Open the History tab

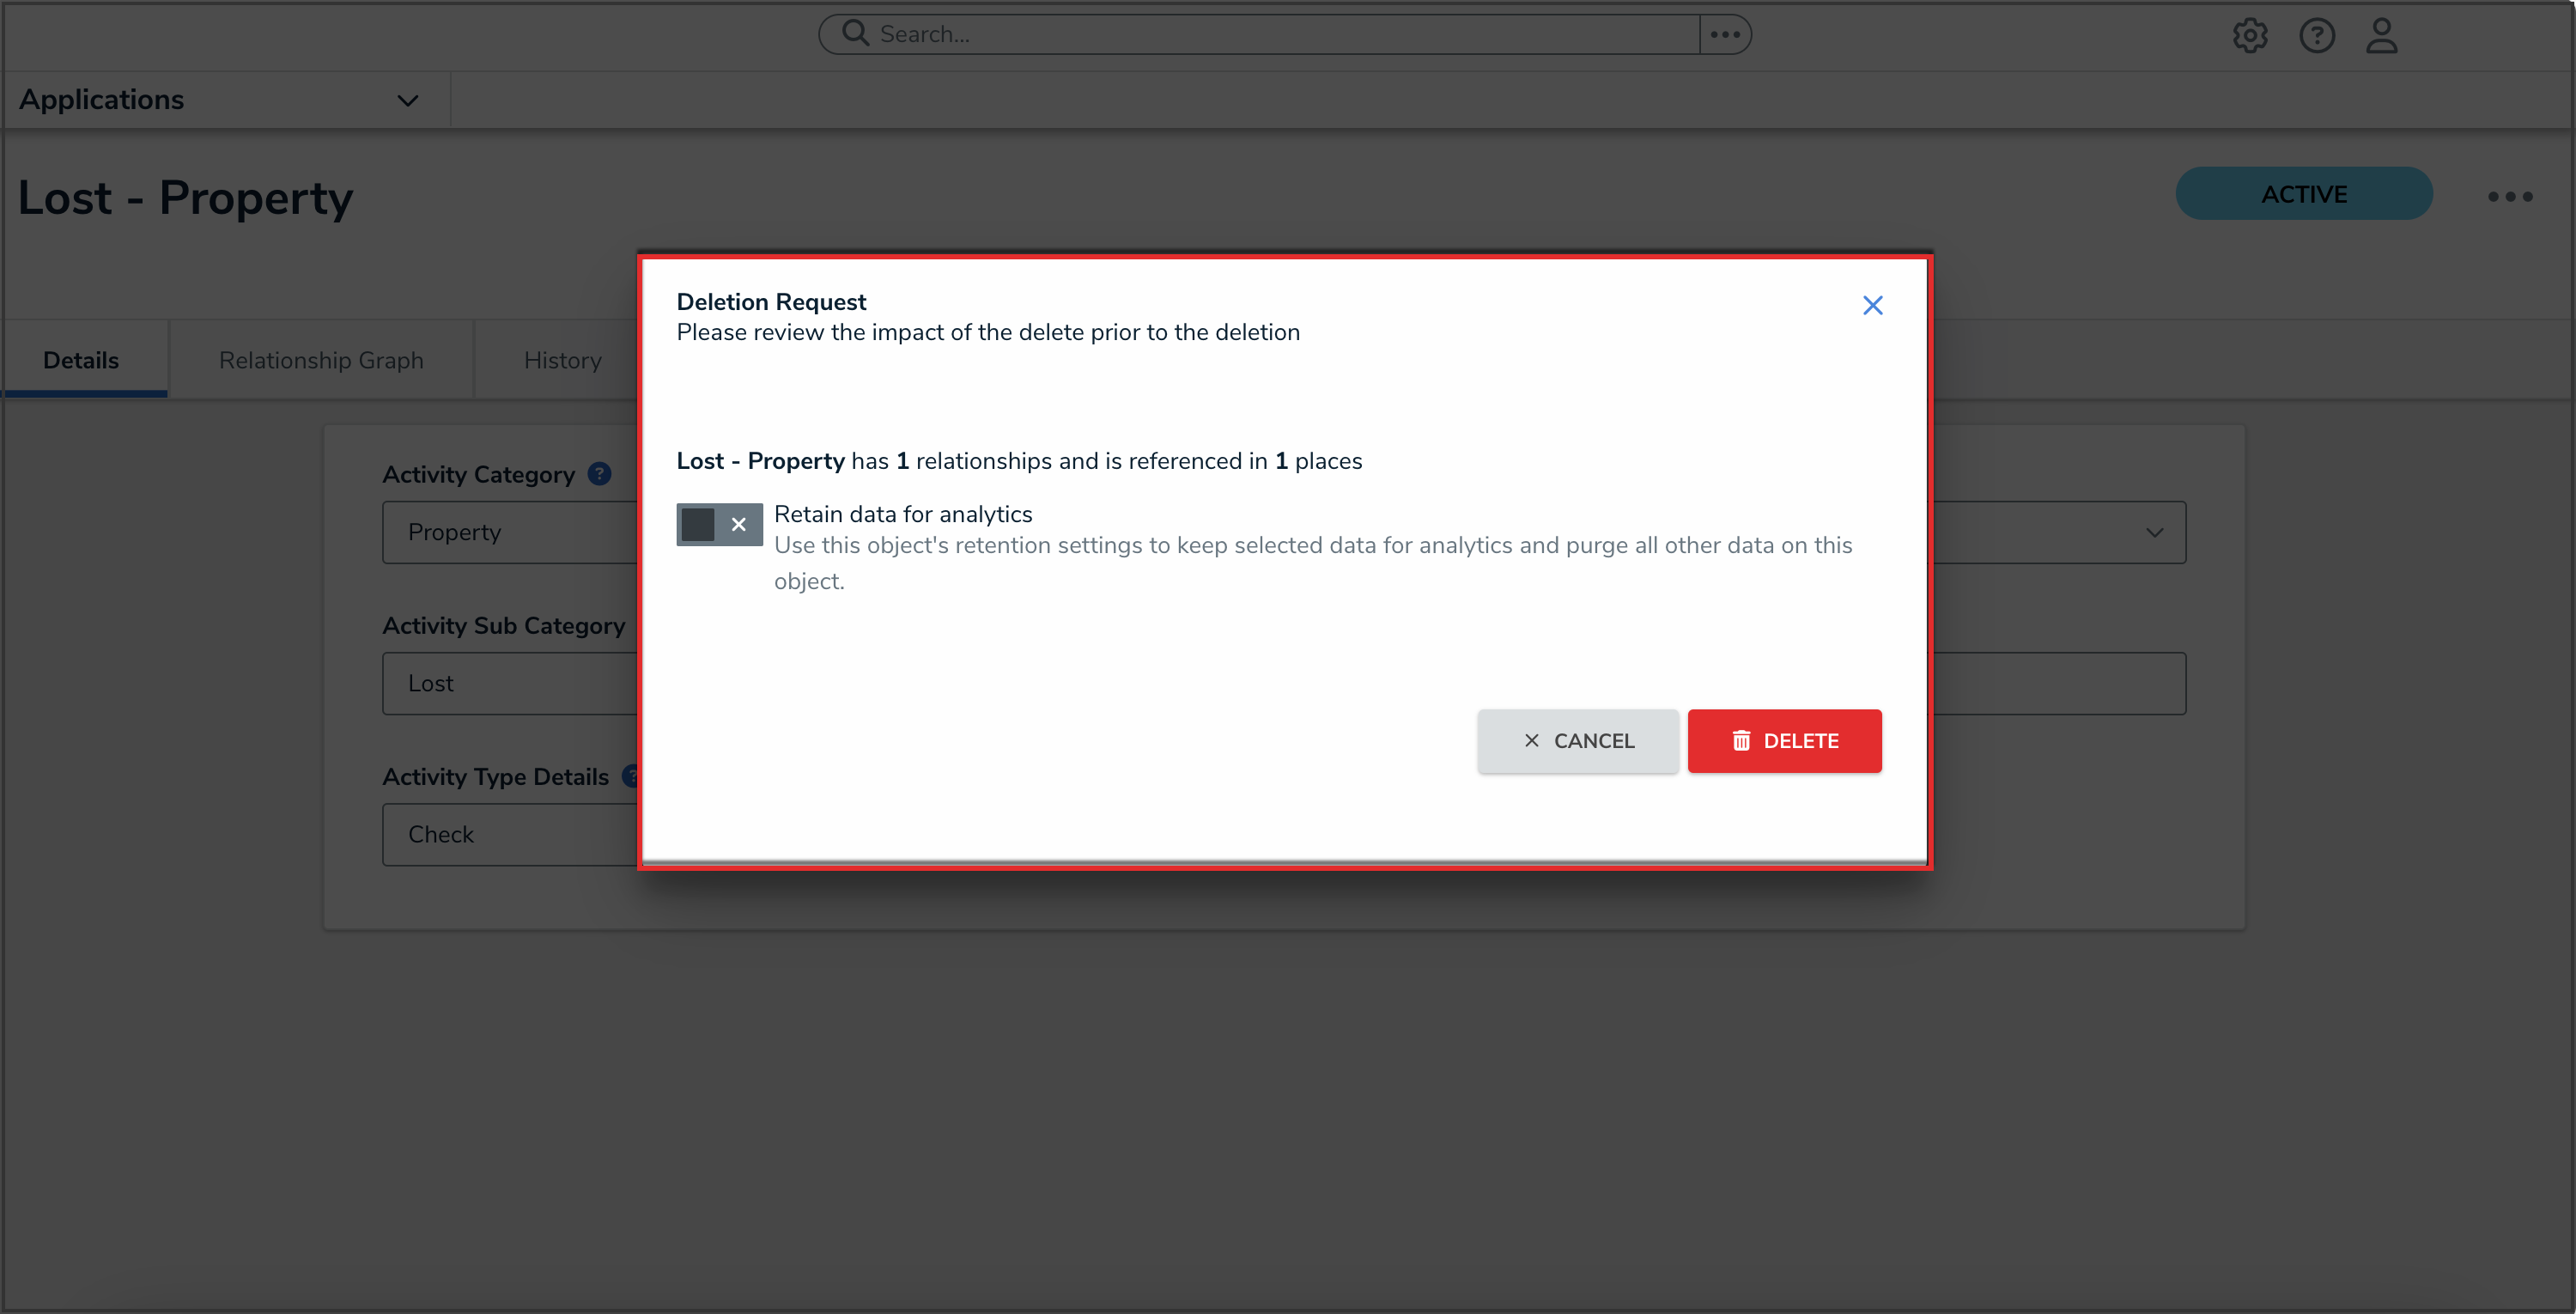coord(562,360)
